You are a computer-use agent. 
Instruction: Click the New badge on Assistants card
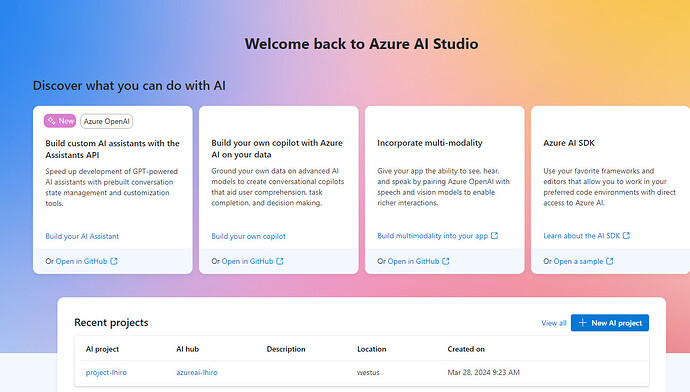pos(60,121)
